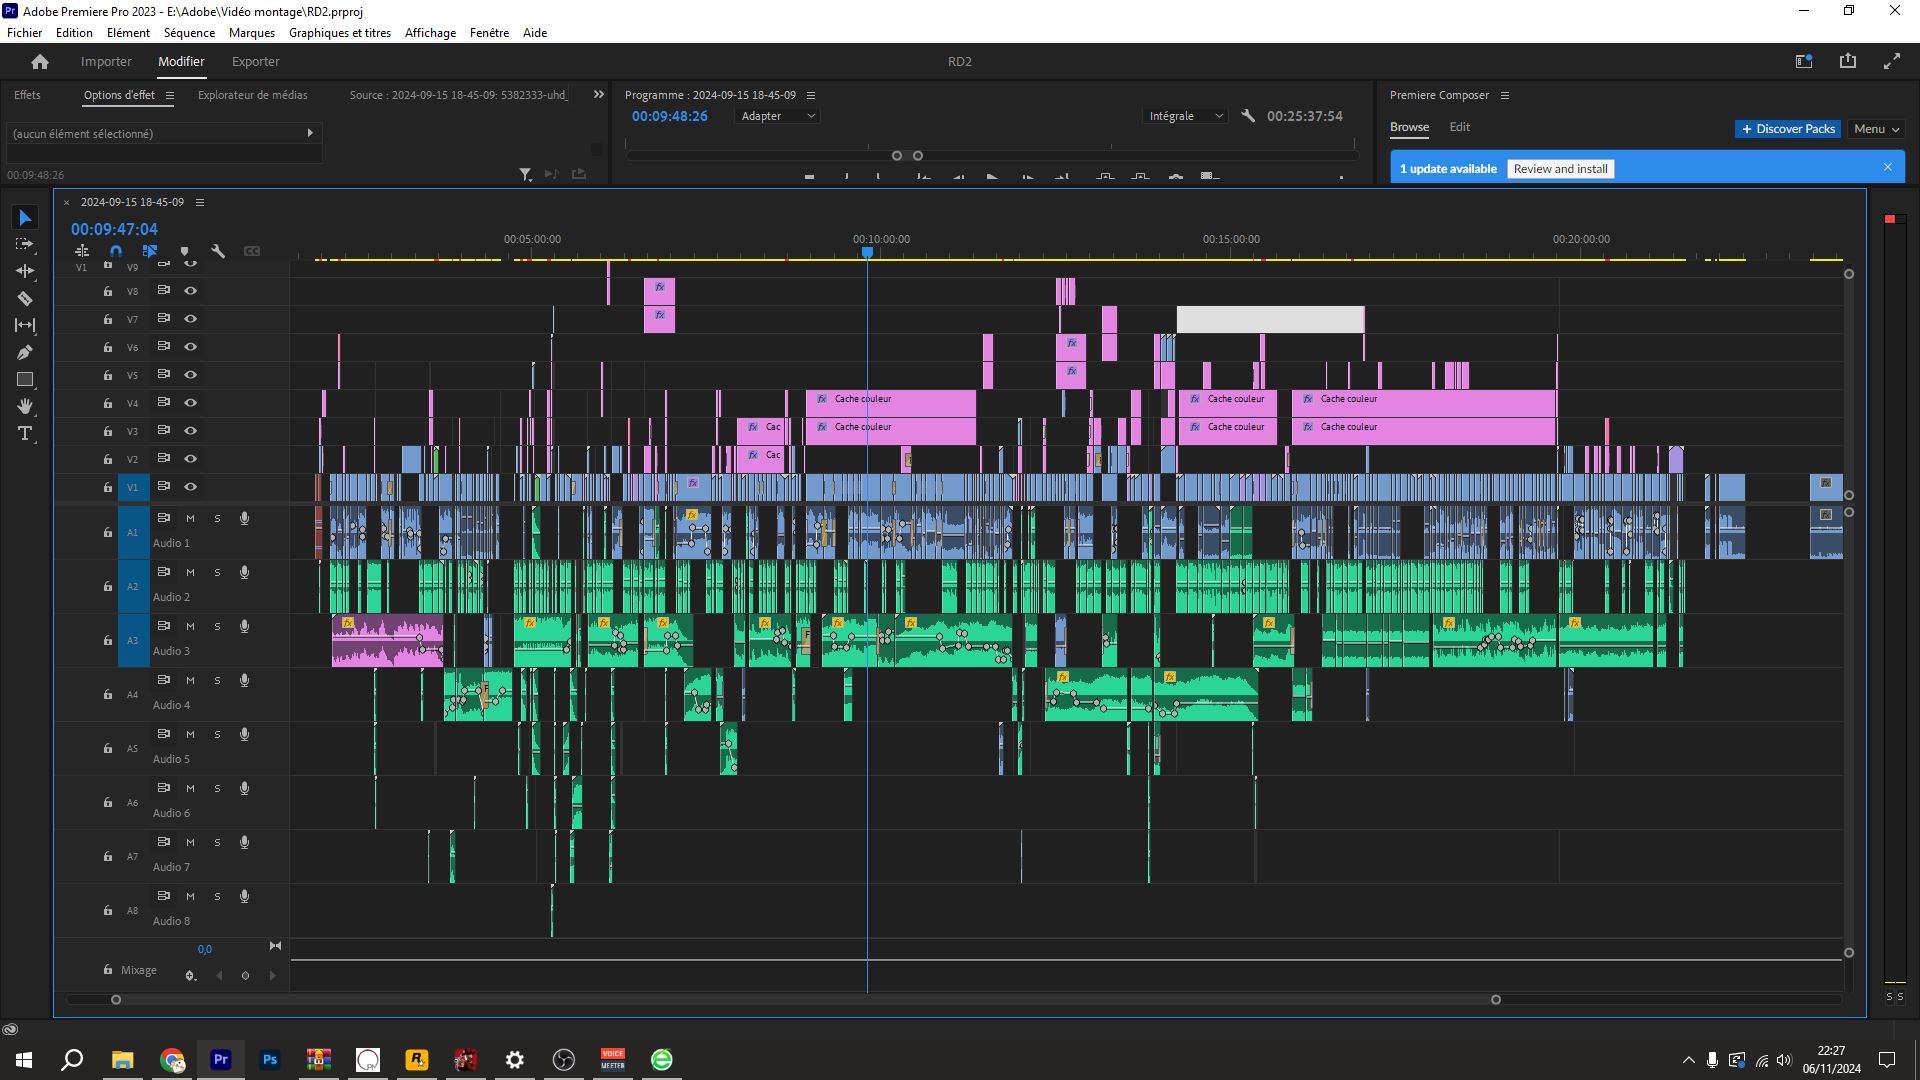The width and height of the screenshot is (1920, 1080).
Task: Expand hidden panel tabs chevron
Action: (598, 95)
